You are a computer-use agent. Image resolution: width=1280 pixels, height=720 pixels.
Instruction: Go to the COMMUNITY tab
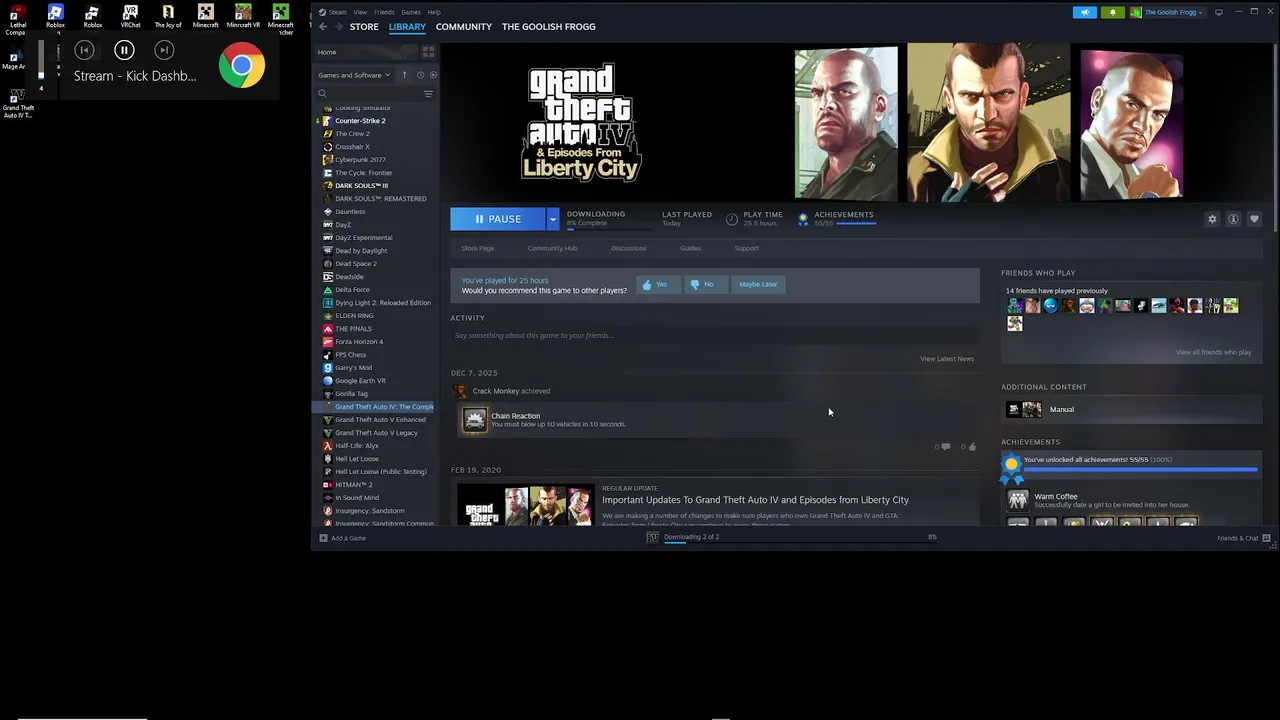pos(464,27)
